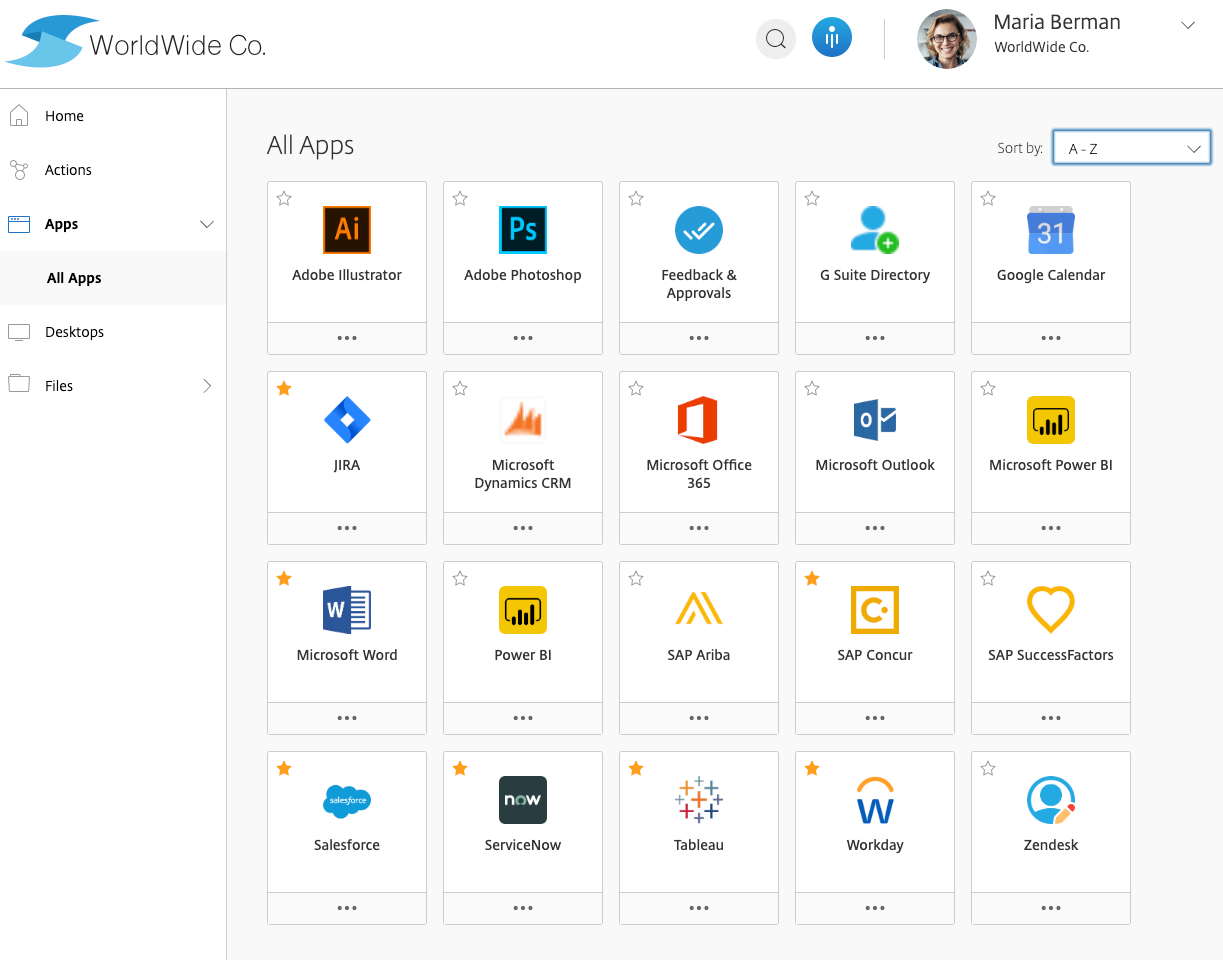Click the G Suite Directory label
1223x960 pixels.
pyautogui.click(x=875, y=275)
